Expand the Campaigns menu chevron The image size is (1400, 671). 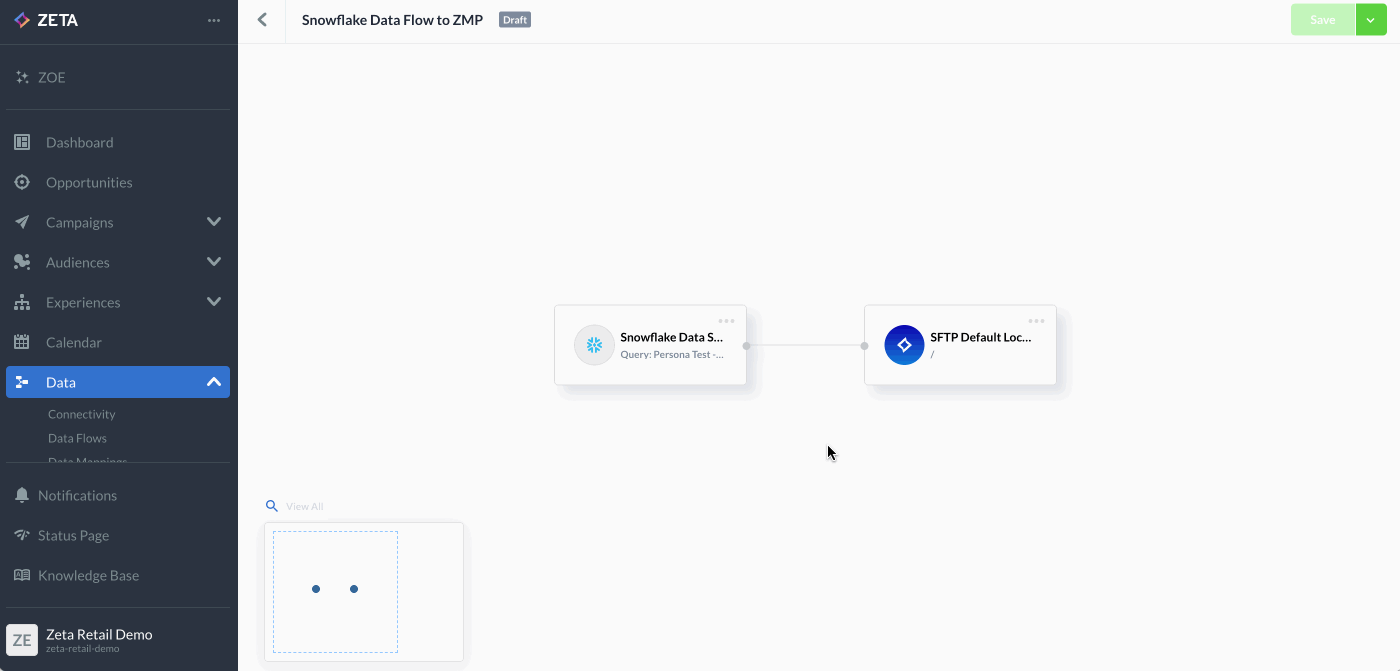tap(213, 222)
